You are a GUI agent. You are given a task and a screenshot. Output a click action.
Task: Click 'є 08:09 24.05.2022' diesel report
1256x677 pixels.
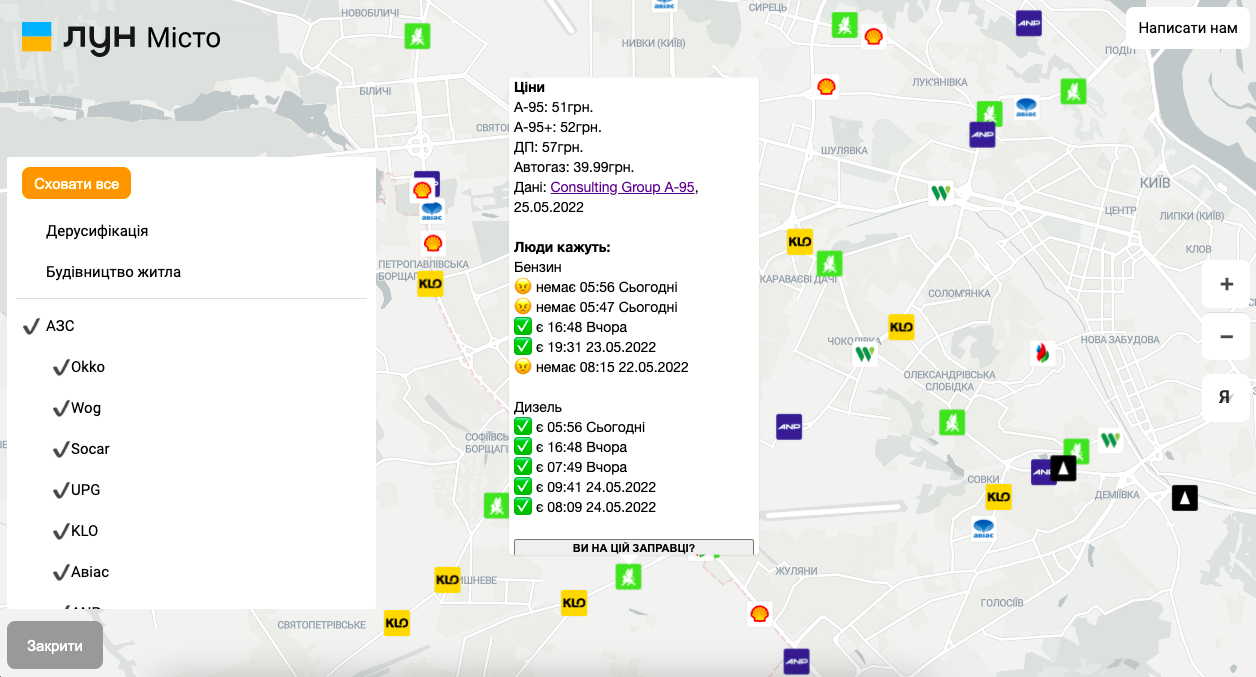click(585, 507)
